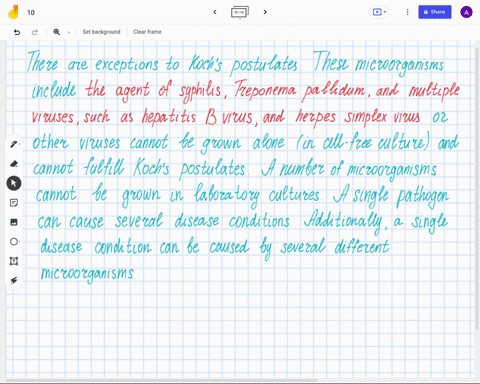Screen dimensions: 480x384
Task: Open the more options menu
Action: 407,12
